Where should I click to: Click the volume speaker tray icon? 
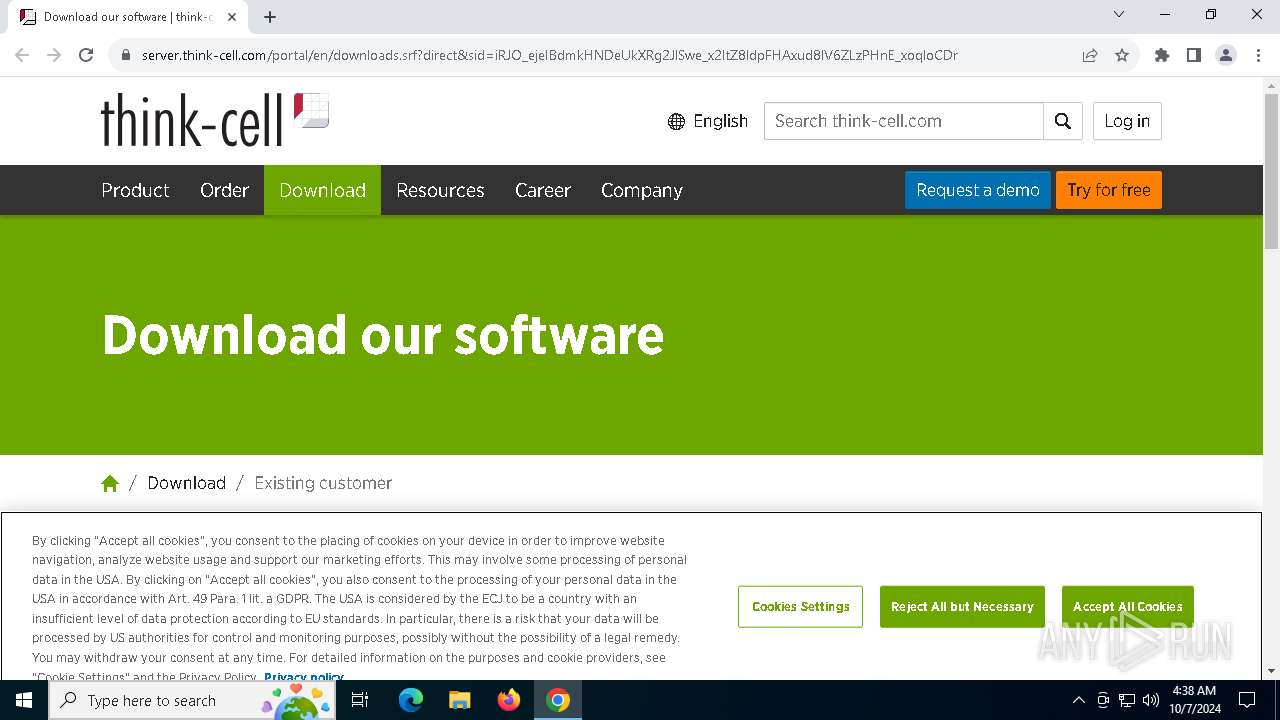tap(1151, 700)
